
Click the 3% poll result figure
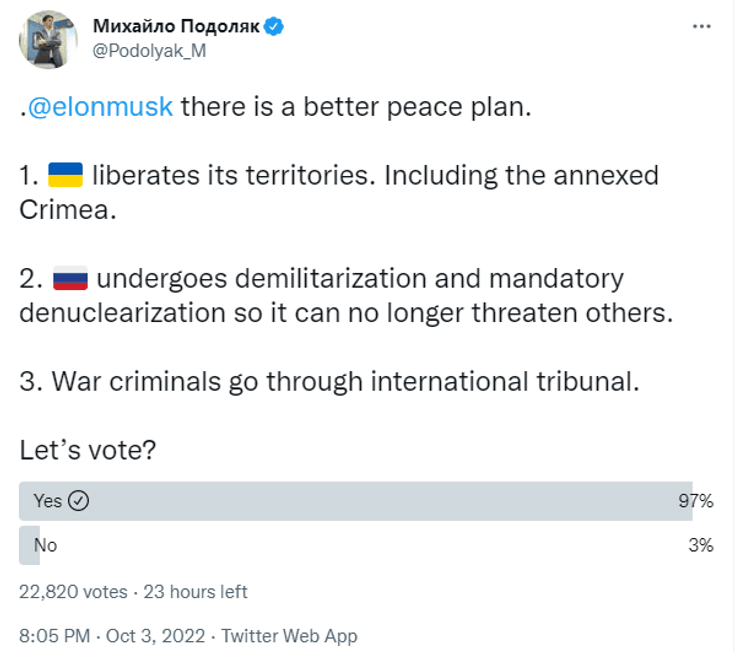(700, 545)
